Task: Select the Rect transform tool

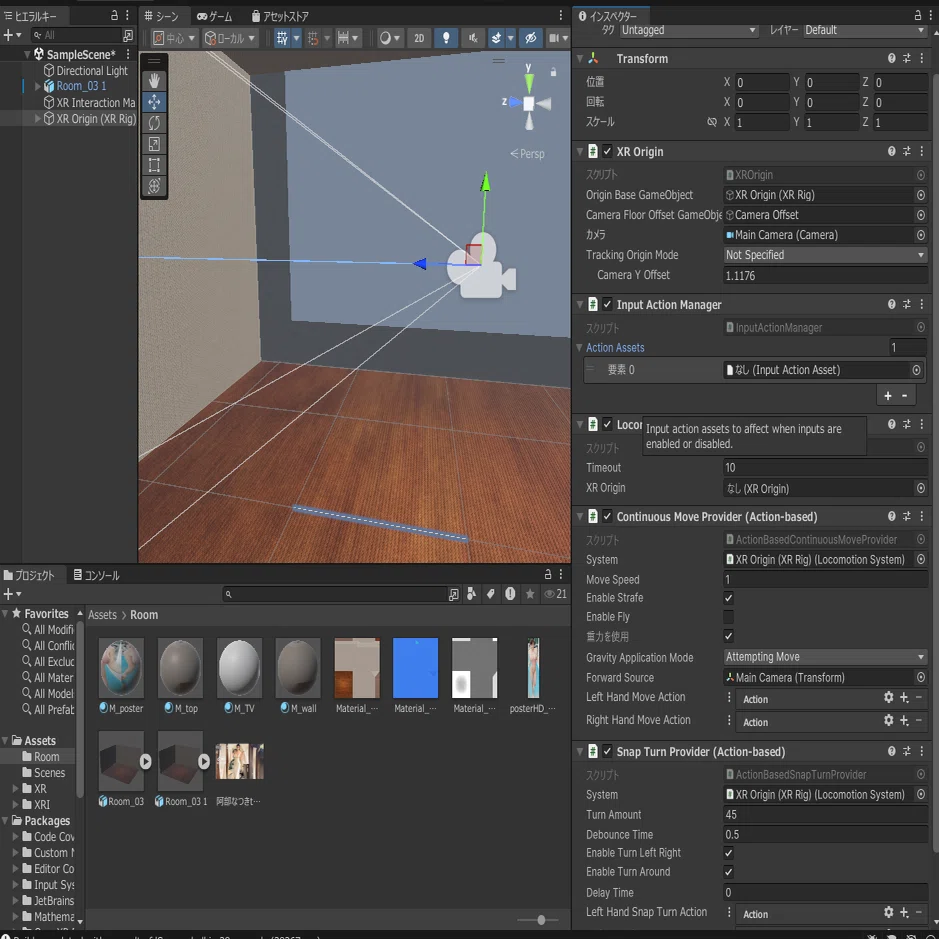Action: point(154,165)
